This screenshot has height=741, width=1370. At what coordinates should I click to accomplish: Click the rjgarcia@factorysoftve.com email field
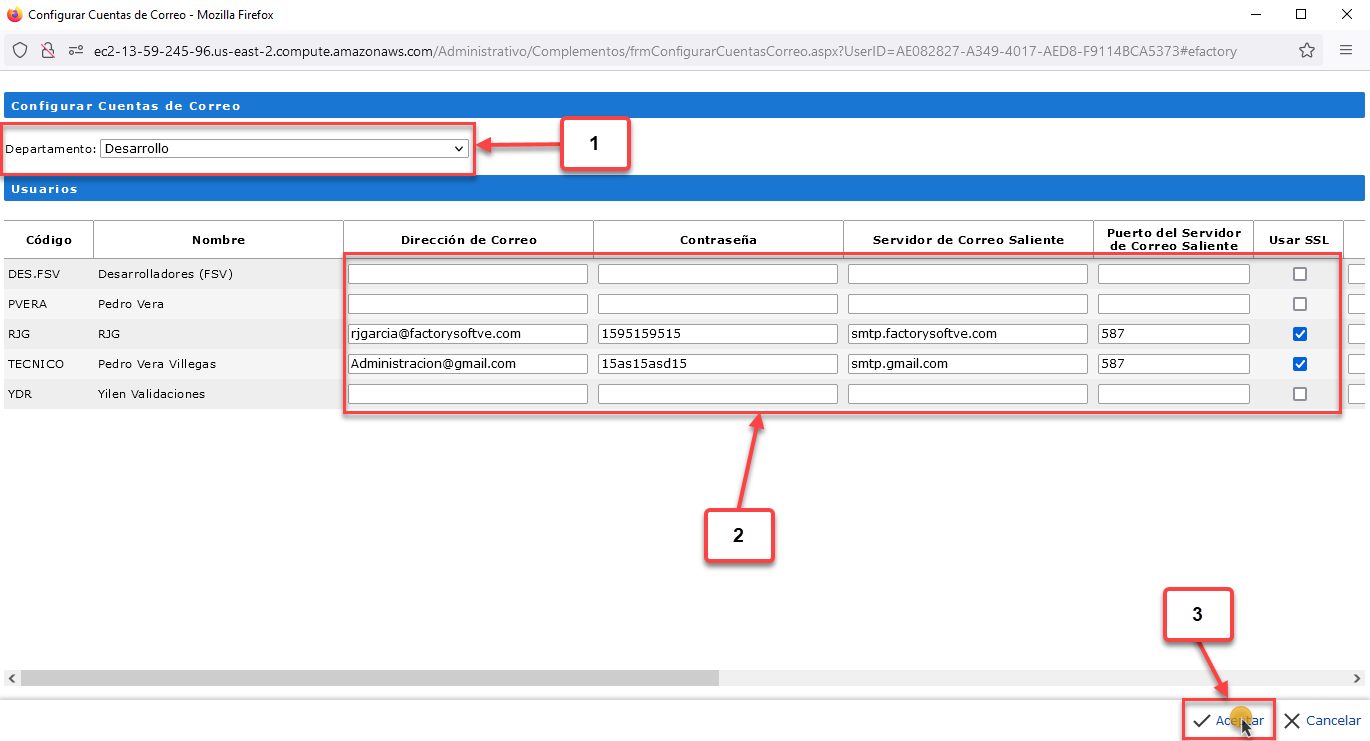468,334
